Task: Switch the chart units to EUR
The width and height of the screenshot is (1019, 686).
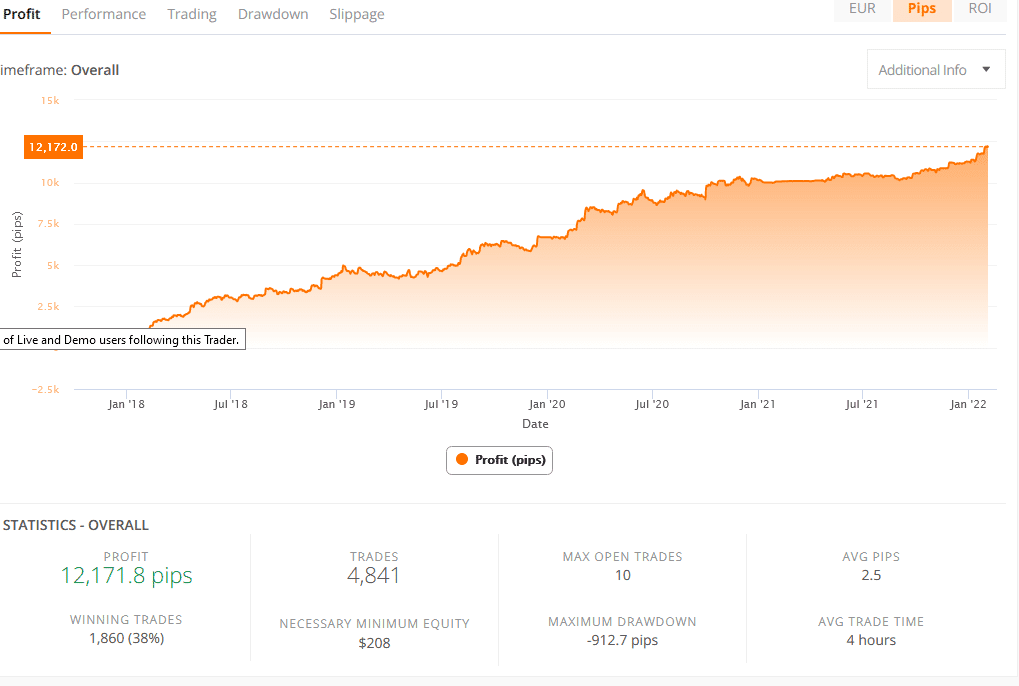Action: (862, 9)
